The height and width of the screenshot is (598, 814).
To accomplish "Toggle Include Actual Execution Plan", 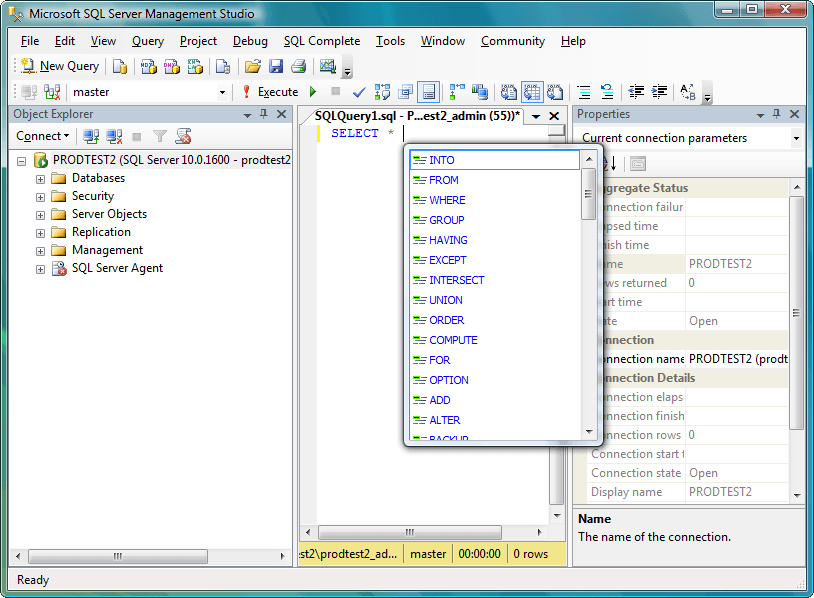I will 457,92.
